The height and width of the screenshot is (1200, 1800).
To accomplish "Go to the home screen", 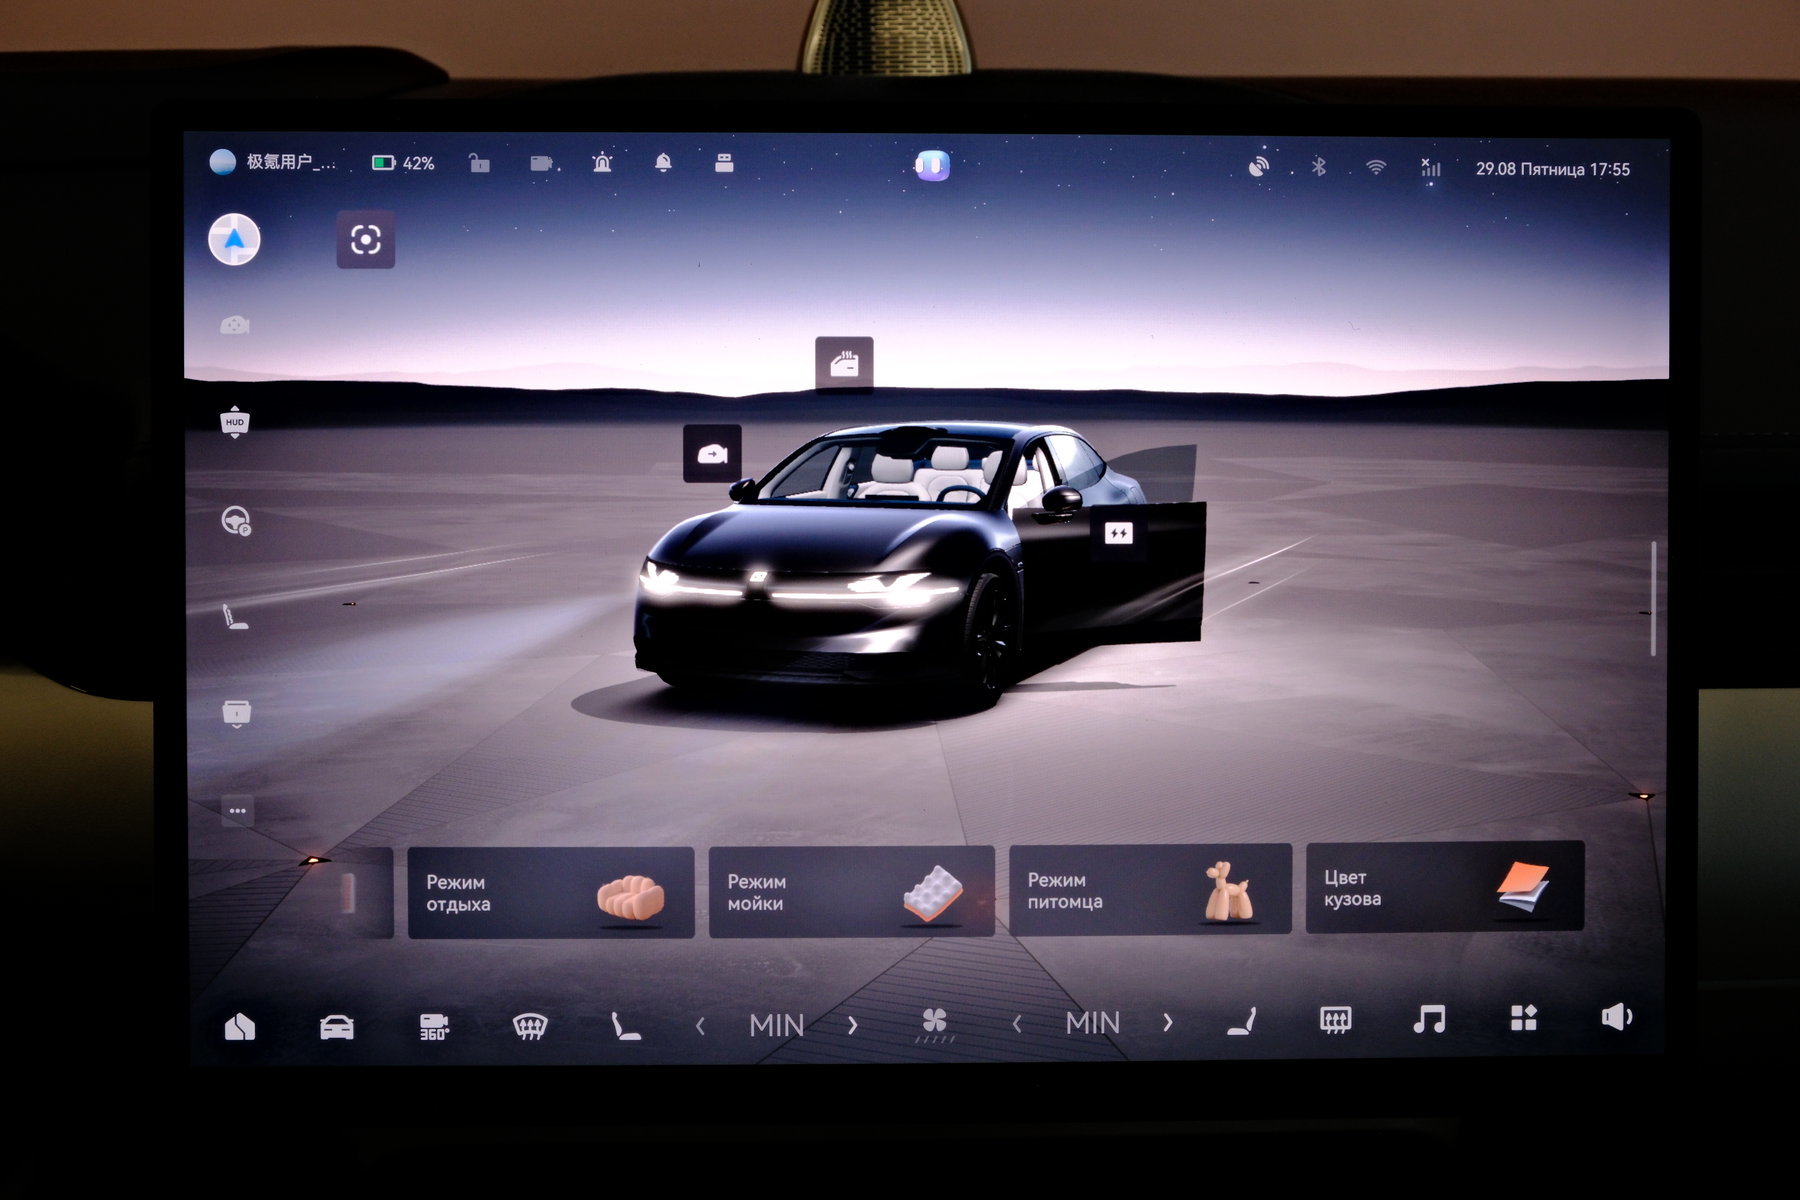I will 240,1027.
